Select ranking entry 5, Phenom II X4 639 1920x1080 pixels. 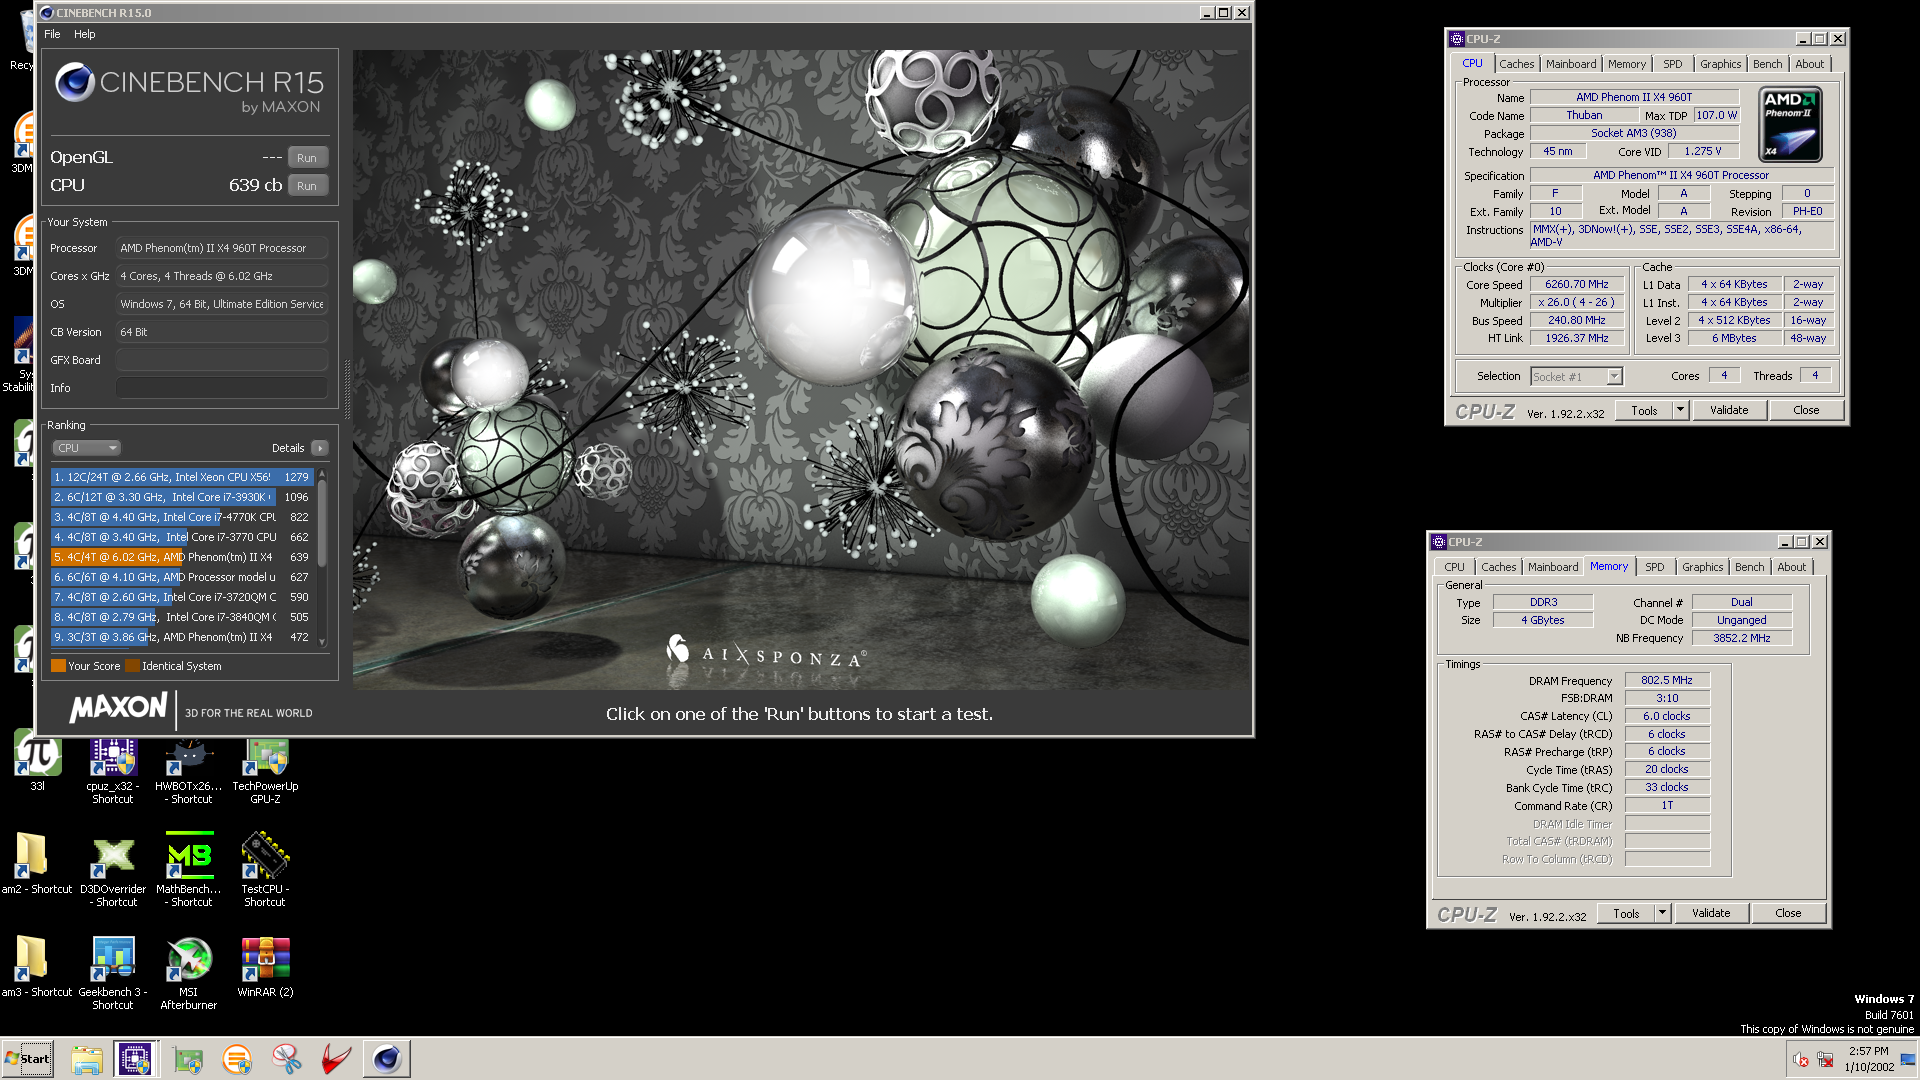tap(182, 557)
